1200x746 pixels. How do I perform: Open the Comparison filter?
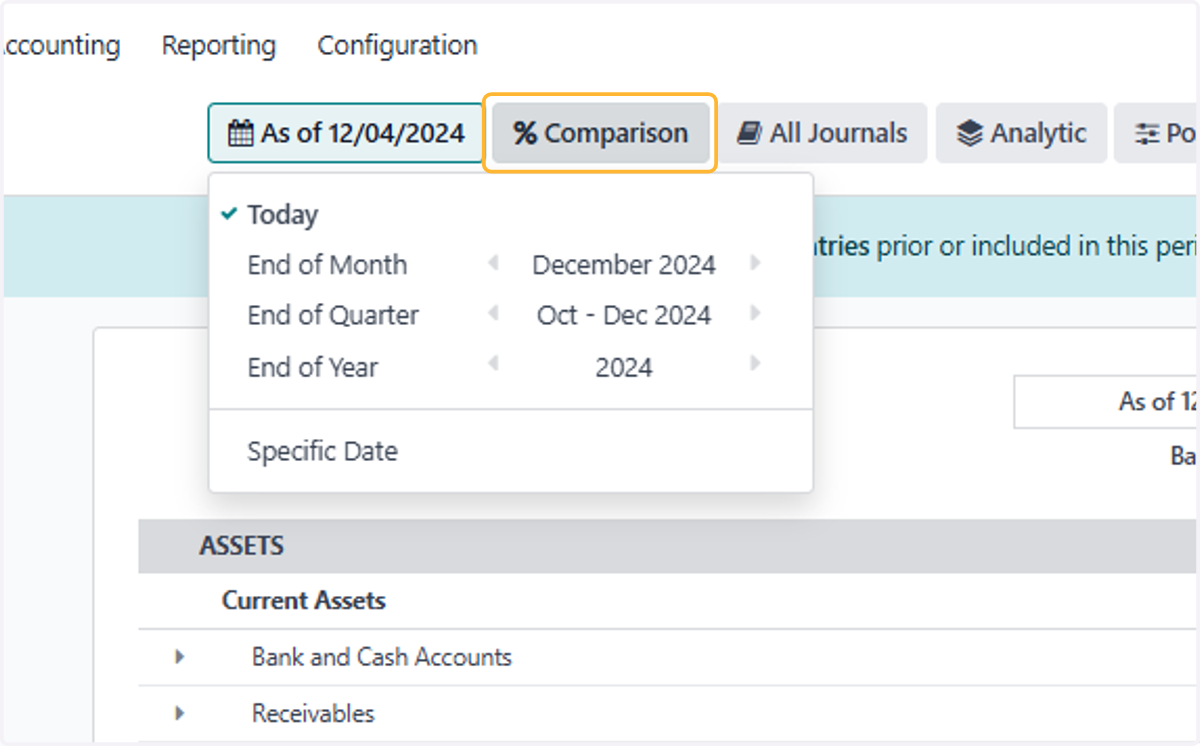pos(600,133)
